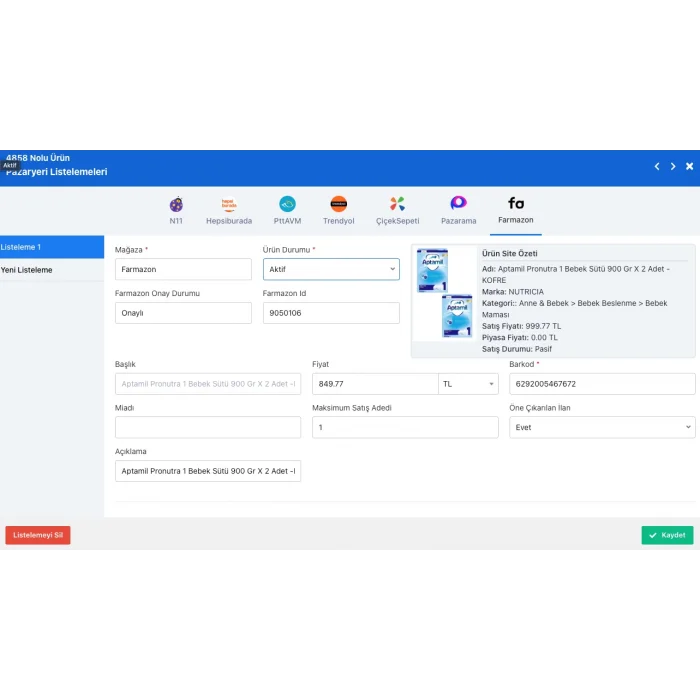The width and height of the screenshot is (700, 700).
Task: Open the ÇiçekSepeti marketplace icon
Action: click(x=397, y=204)
